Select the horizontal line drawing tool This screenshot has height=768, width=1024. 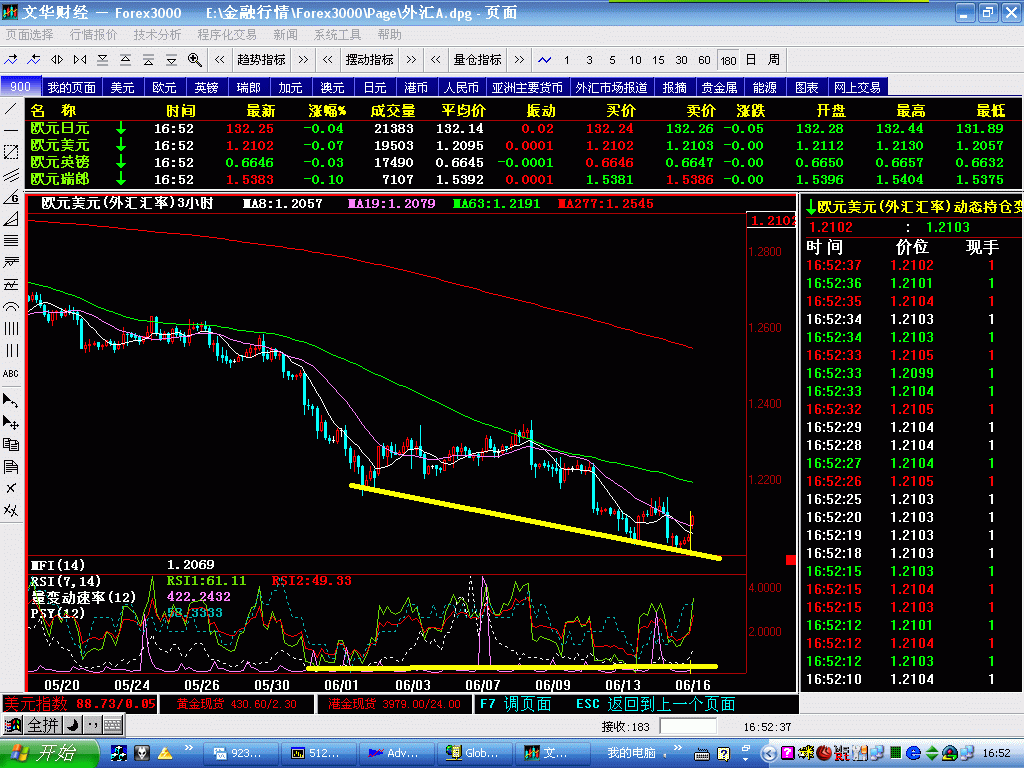[11, 131]
